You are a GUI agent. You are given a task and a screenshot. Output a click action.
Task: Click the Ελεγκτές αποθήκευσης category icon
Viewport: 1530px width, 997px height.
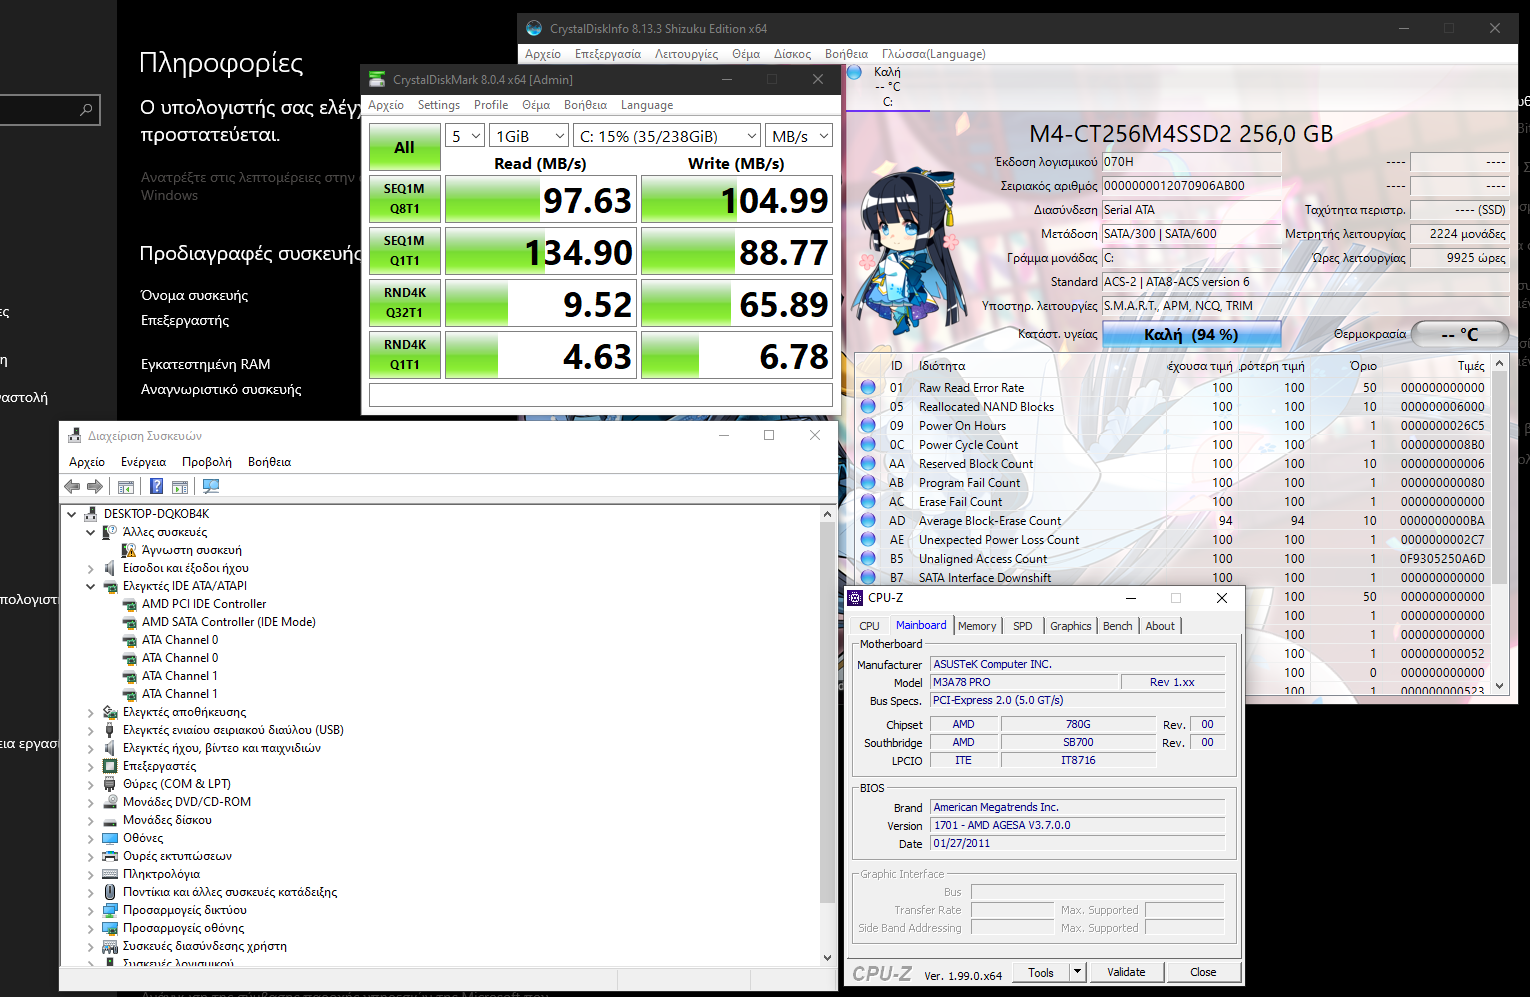tap(110, 712)
